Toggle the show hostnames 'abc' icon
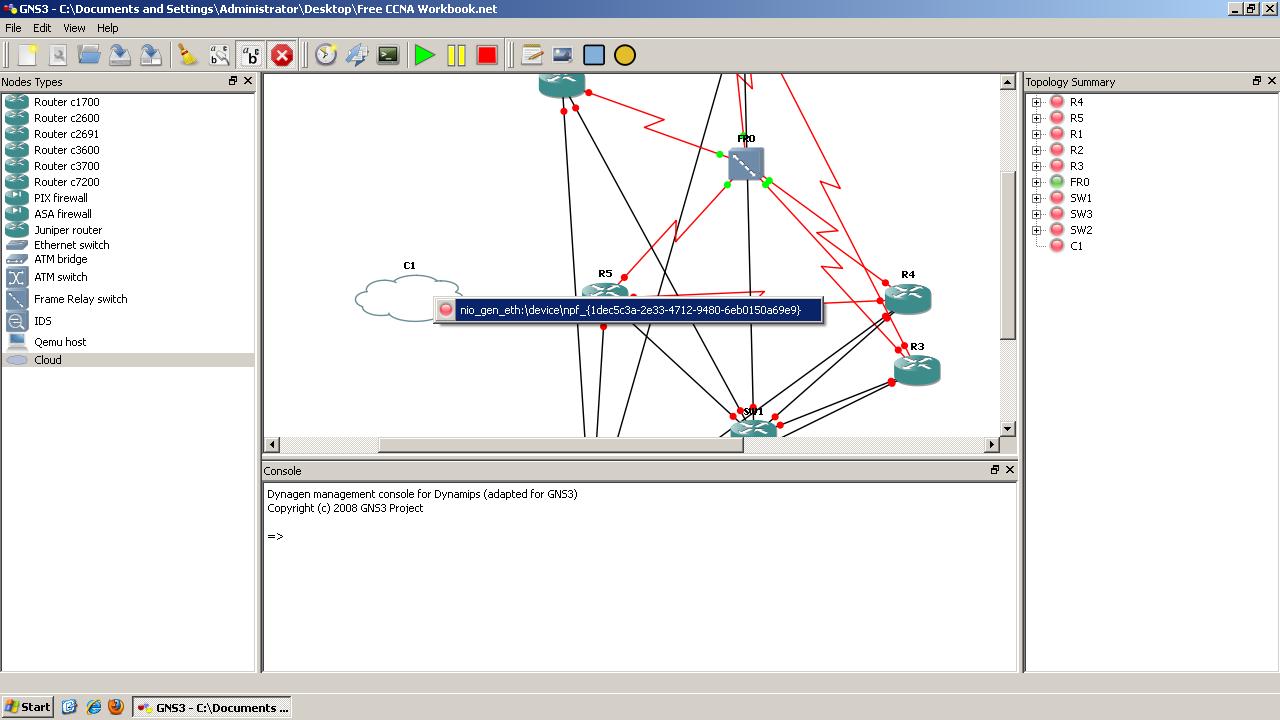 (250, 55)
